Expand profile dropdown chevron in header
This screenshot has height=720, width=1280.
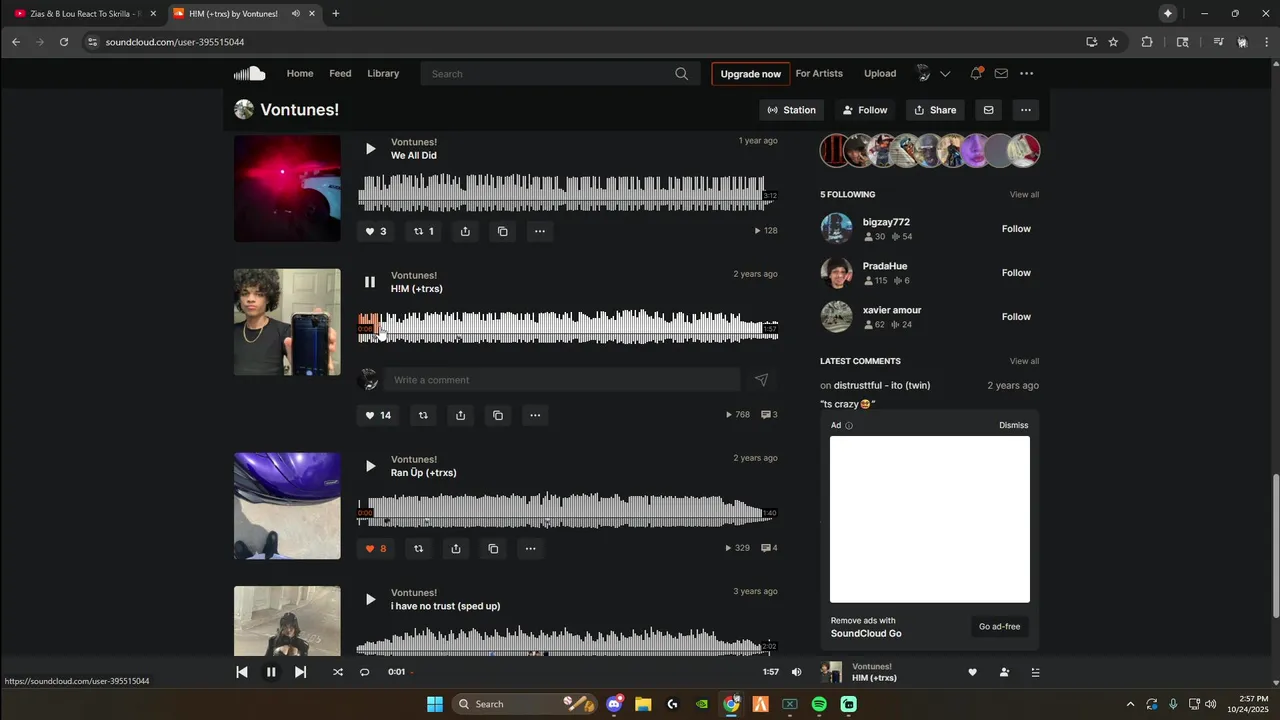click(x=945, y=74)
